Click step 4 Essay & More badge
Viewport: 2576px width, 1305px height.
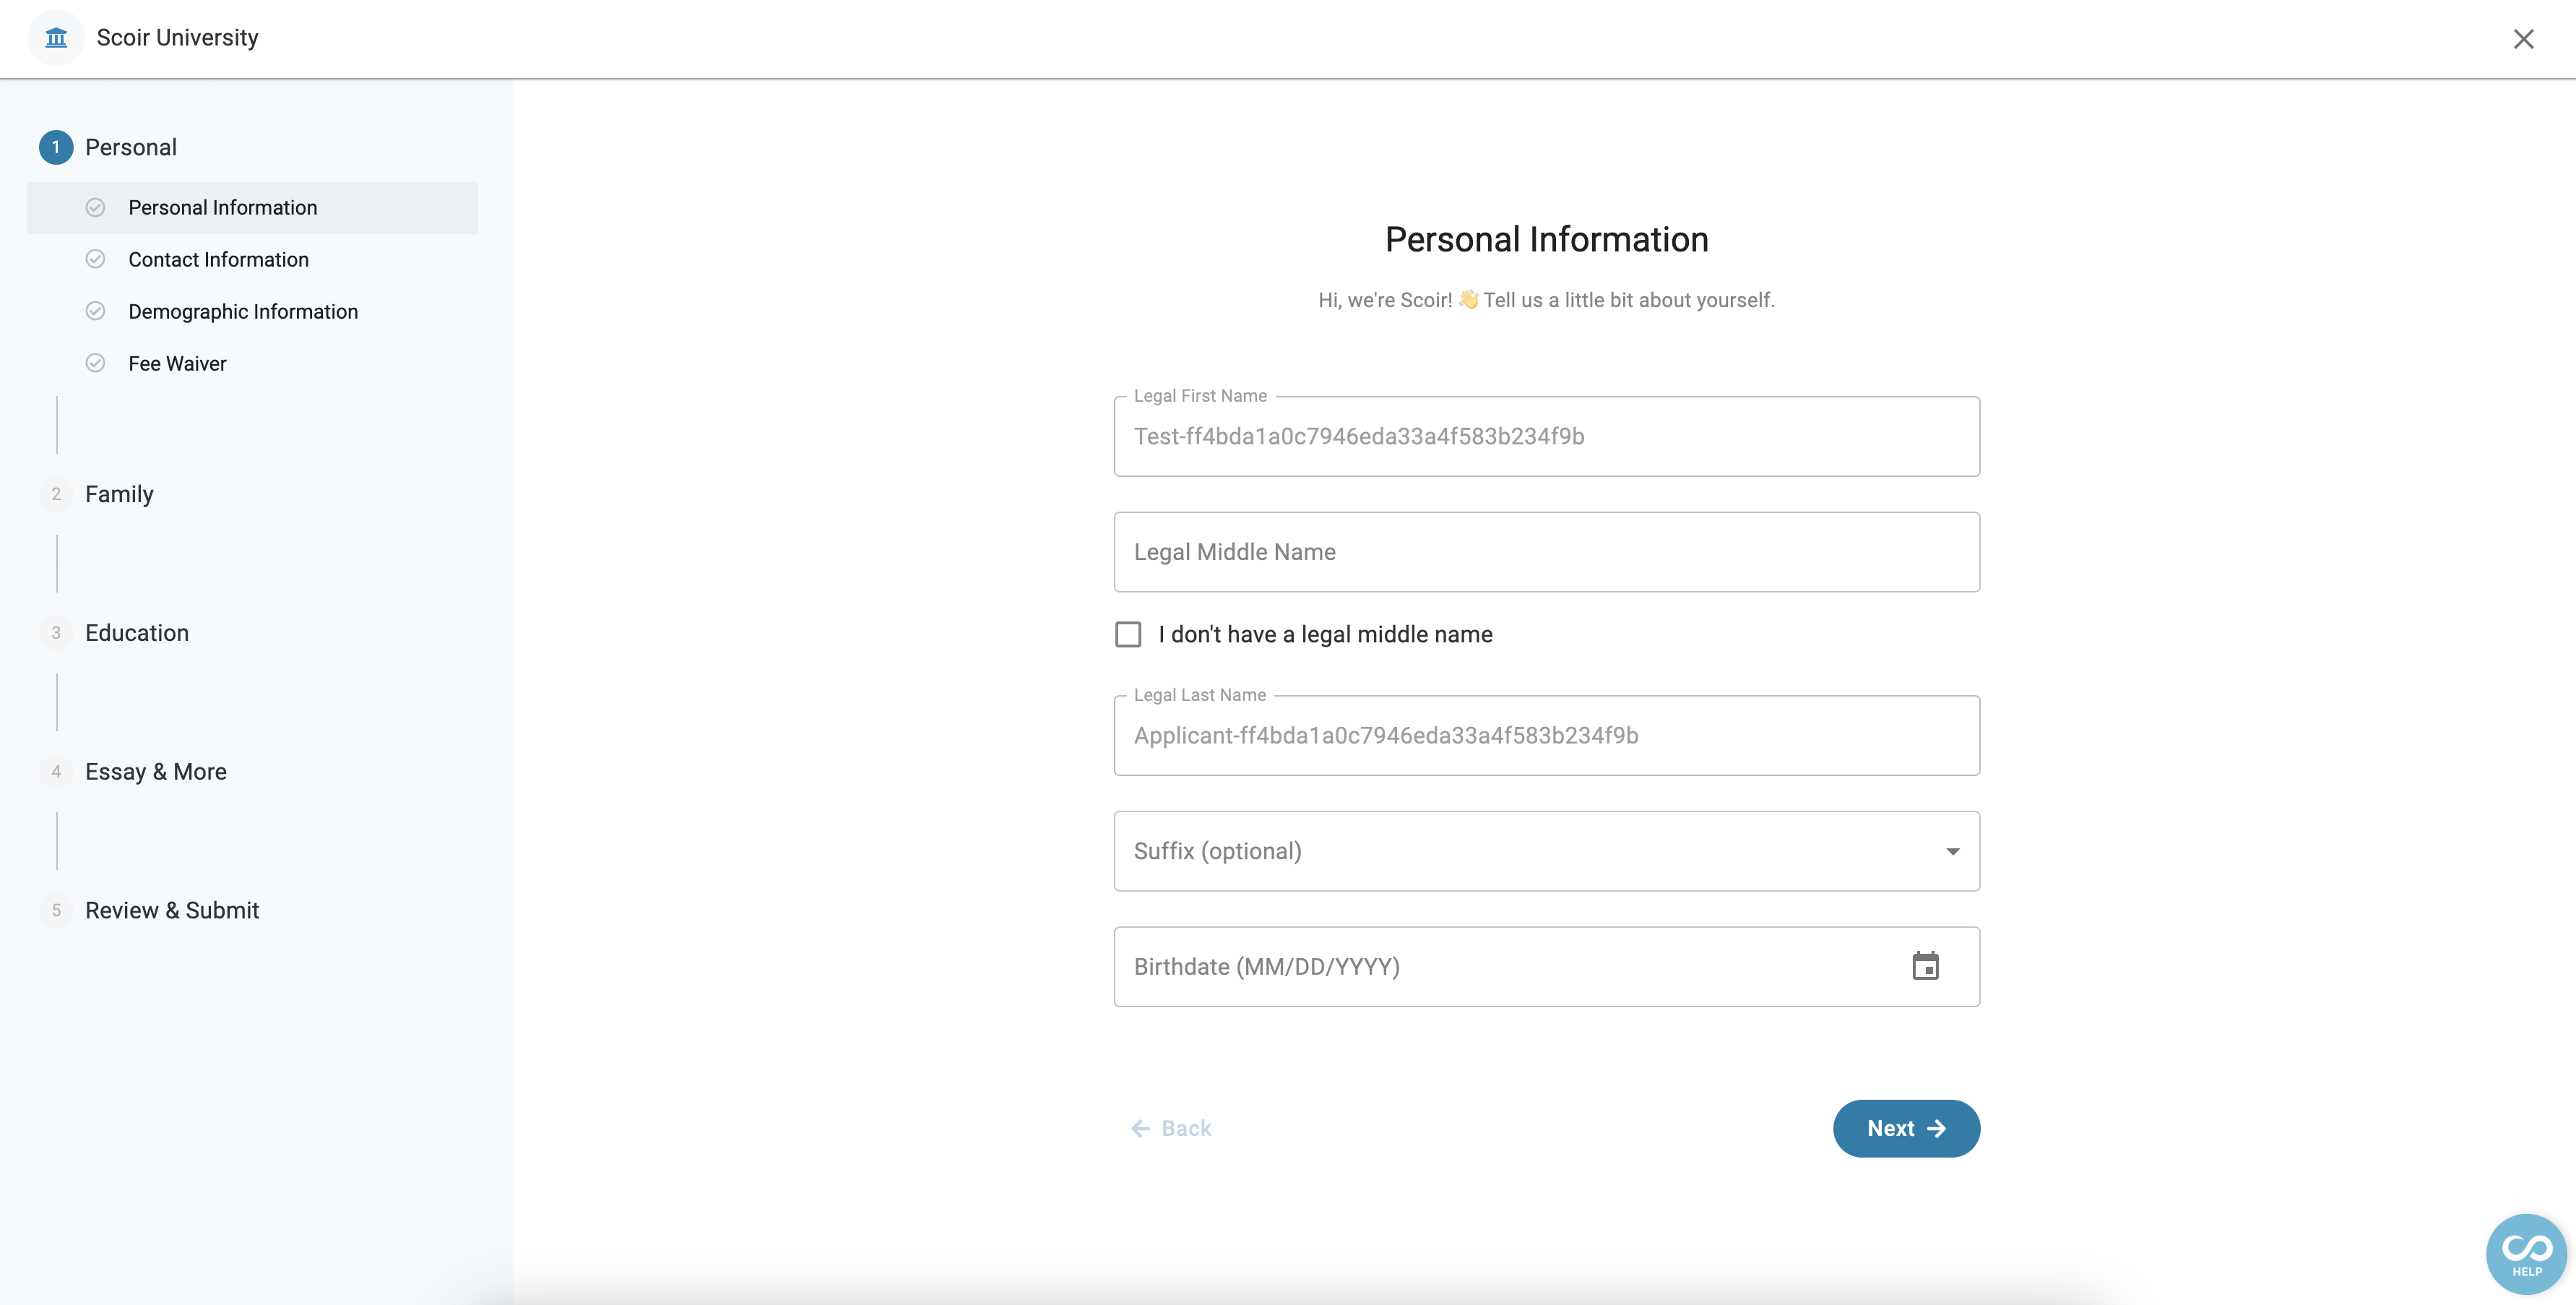coord(56,772)
